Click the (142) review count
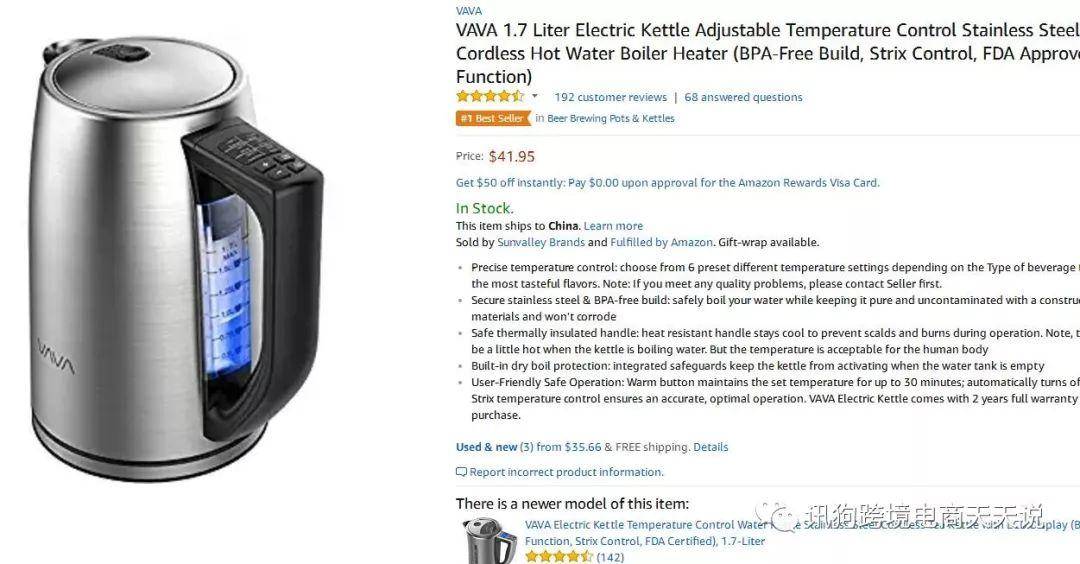Viewport: 1080px width, 564px height. (x=610, y=557)
